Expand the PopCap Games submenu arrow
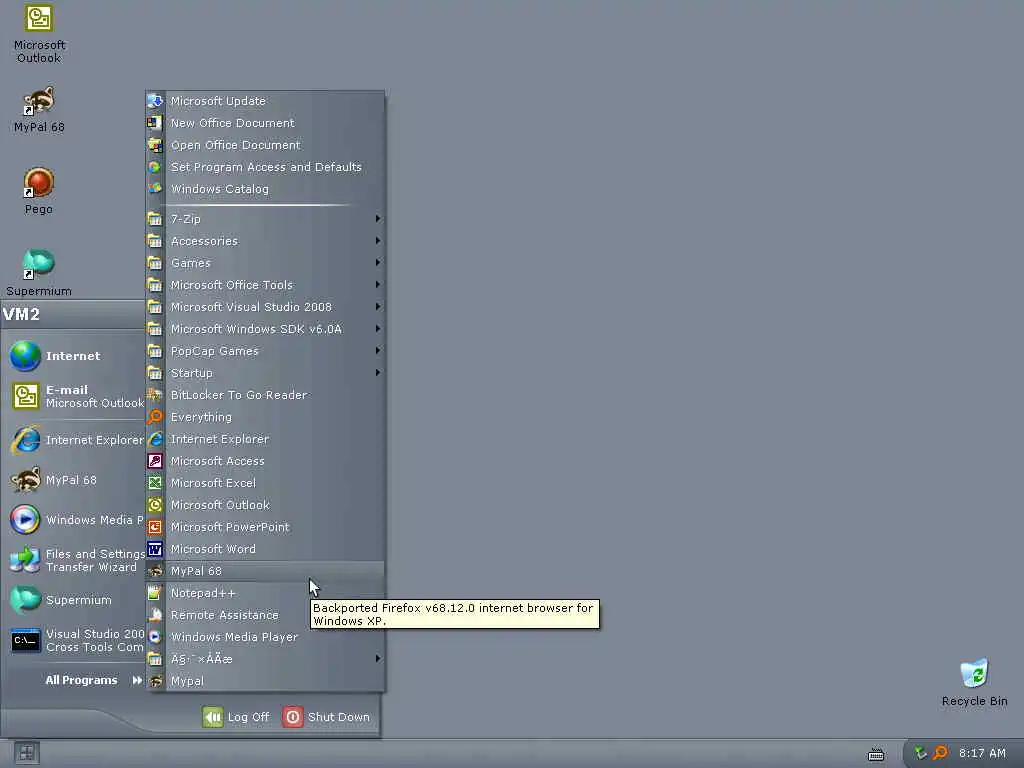Image resolution: width=1024 pixels, height=768 pixels. [377, 351]
